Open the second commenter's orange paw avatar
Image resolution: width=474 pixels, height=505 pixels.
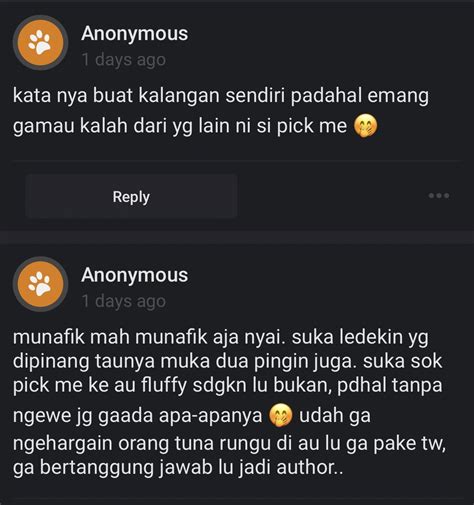40,284
